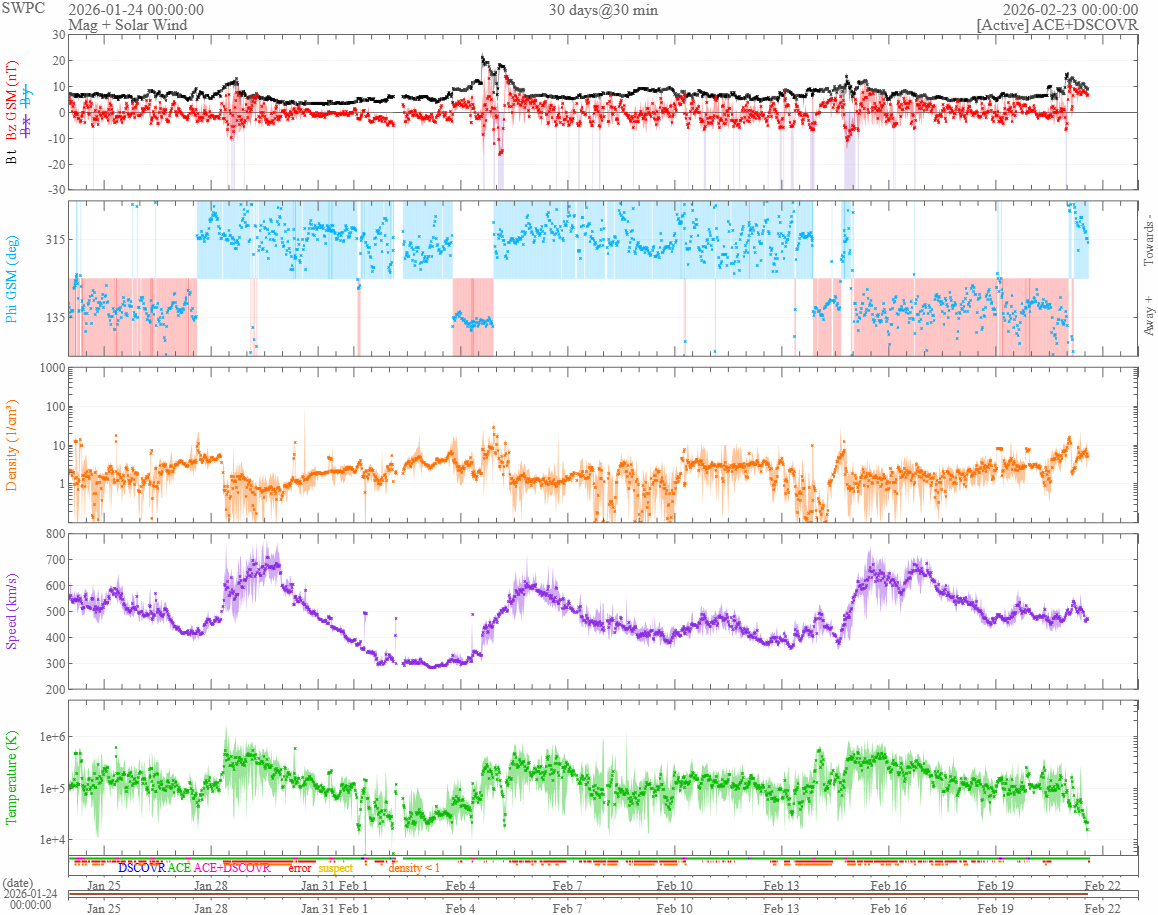Click the Feb 4 label under the brown slider
Screen dimensions: 1158x915
pos(460,908)
